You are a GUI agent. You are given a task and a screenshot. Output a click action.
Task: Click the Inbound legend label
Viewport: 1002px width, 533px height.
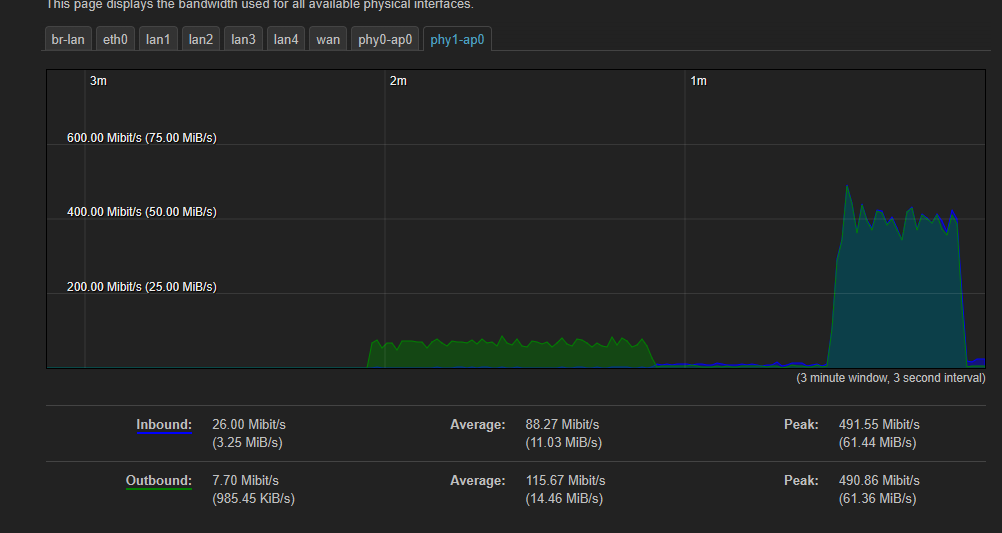164,424
